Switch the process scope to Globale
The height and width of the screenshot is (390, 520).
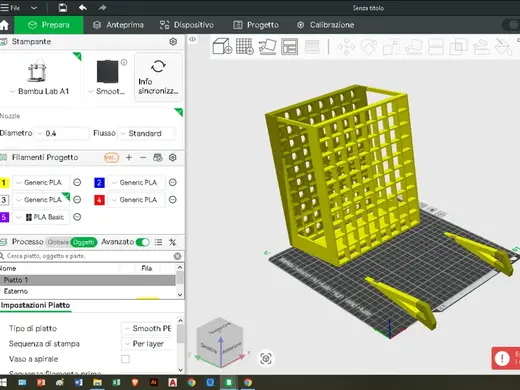pos(58,242)
